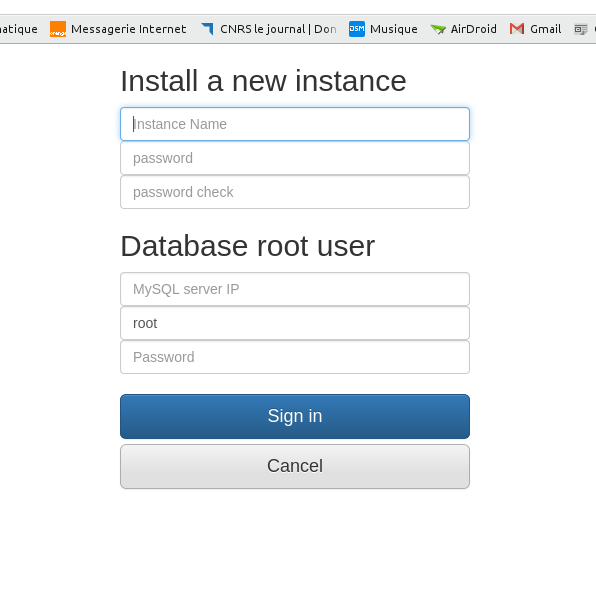Screen dimensions: 596x594
Task: Open the AirDroid bookmark
Action: (x=463, y=29)
